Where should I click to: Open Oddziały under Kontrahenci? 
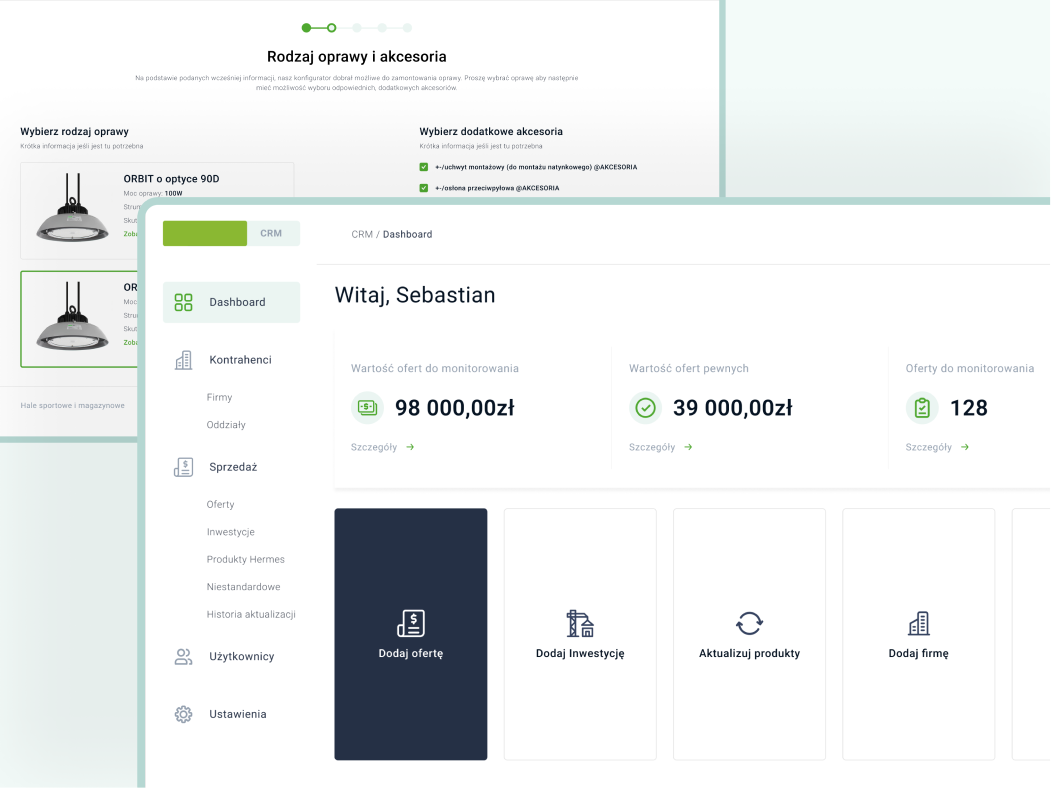(x=226, y=425)
